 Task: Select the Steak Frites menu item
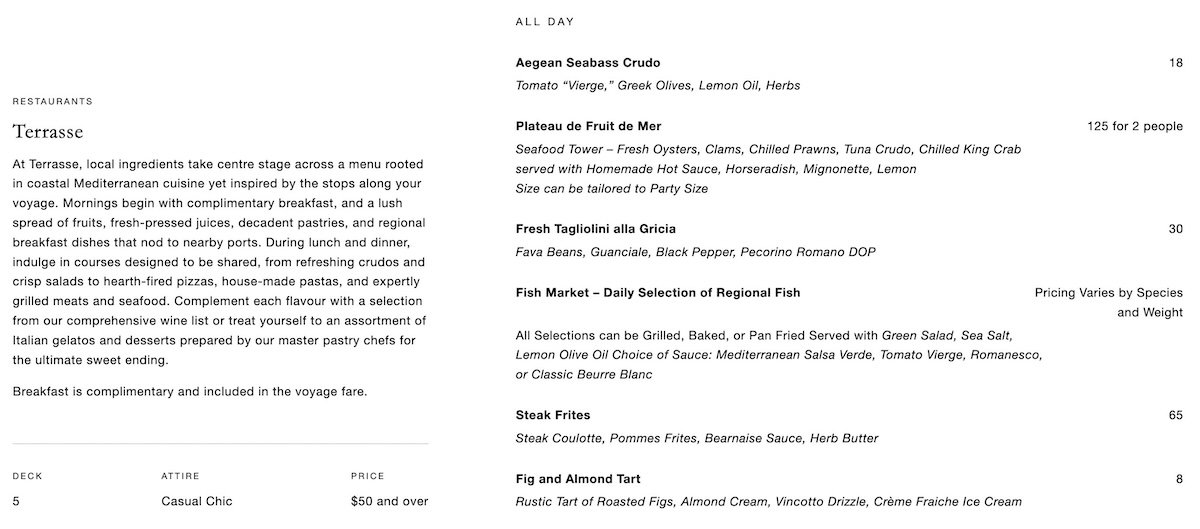553,415
